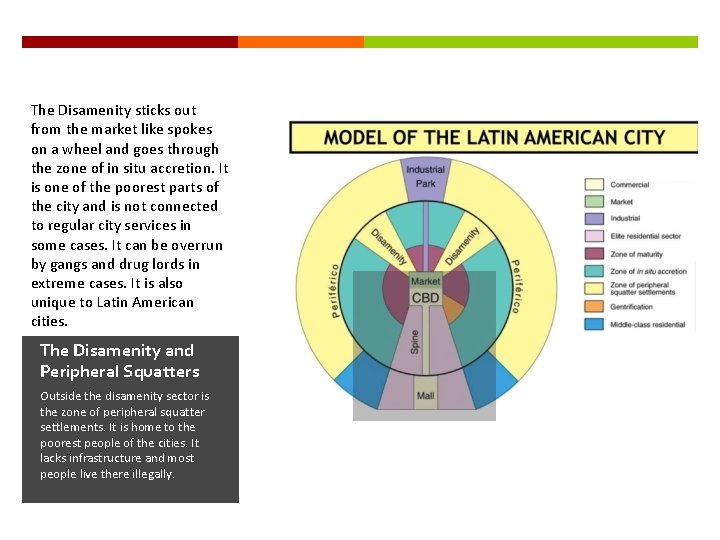This screenshot has height=540, width=720.
Task: Click the 'Middle-class residential' legend label
Action: coord(647,325)
